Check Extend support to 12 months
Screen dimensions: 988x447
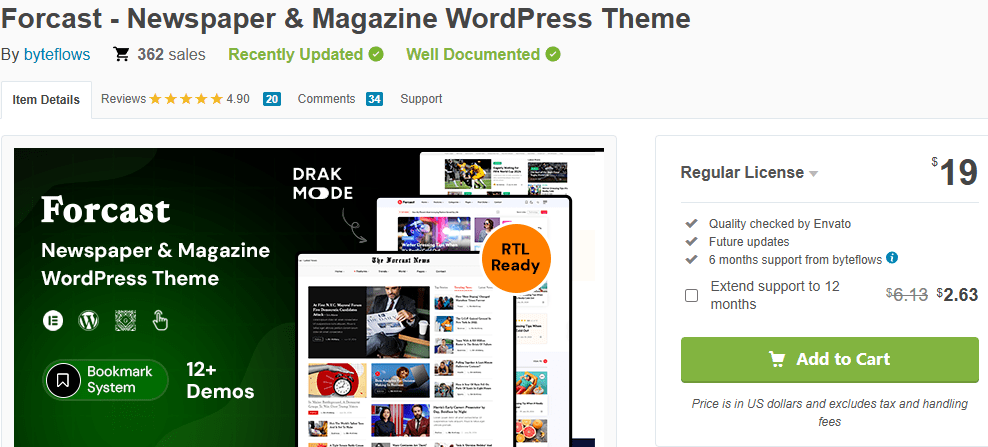[691, 295]
